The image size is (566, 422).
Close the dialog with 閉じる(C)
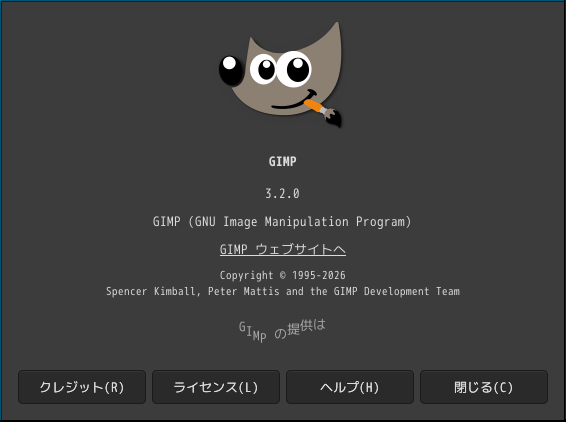(x=484, y=387)
